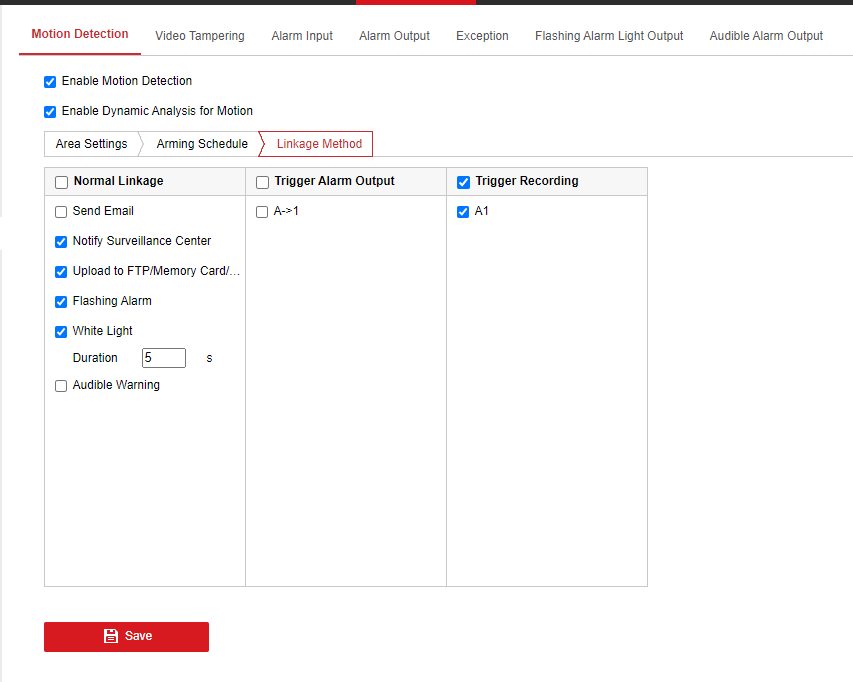Disable the Flashing Alarm checkbox

61,302
